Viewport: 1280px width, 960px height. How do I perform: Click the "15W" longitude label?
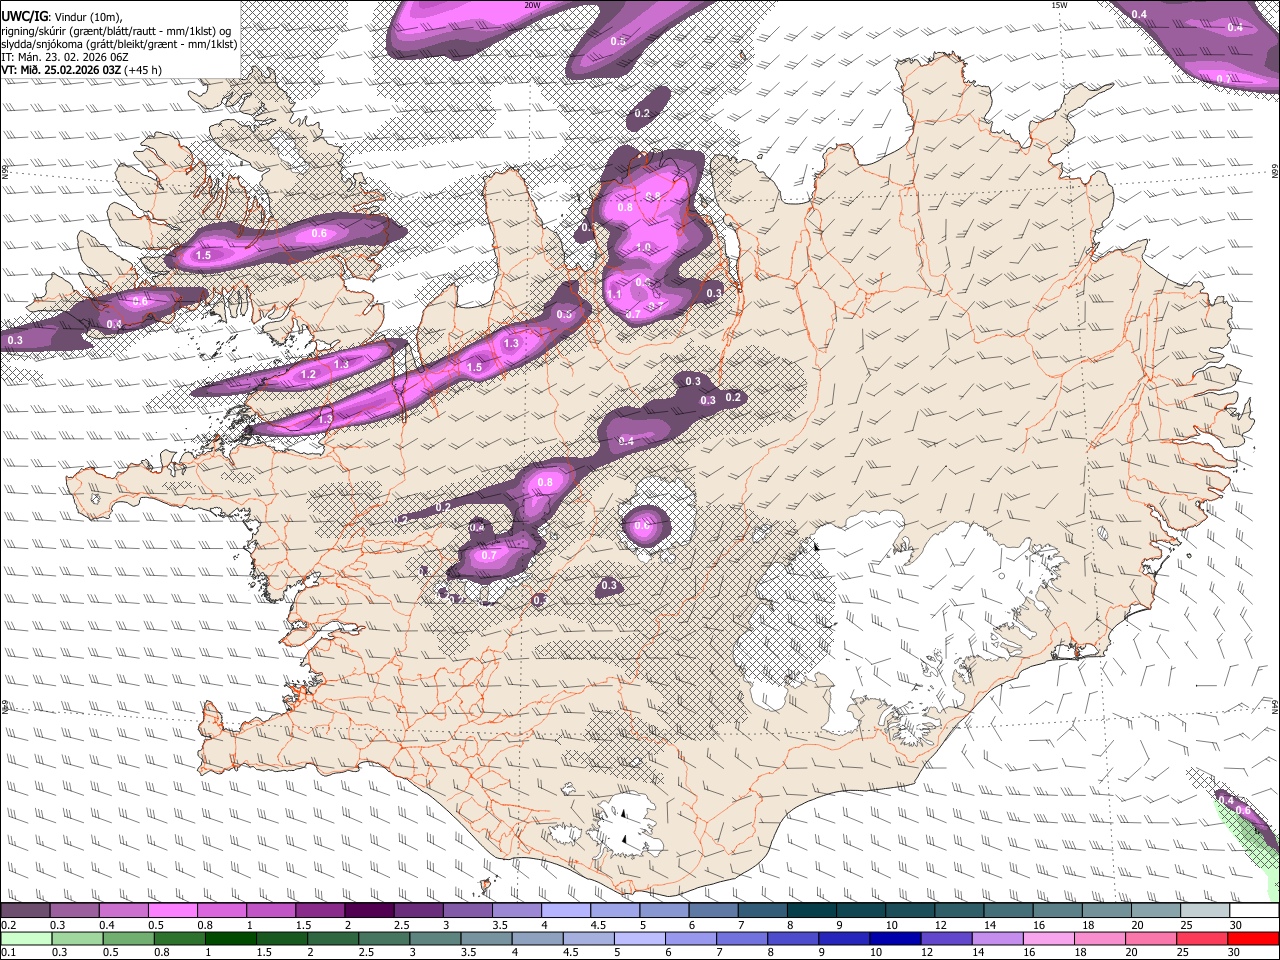point(1059,5)
